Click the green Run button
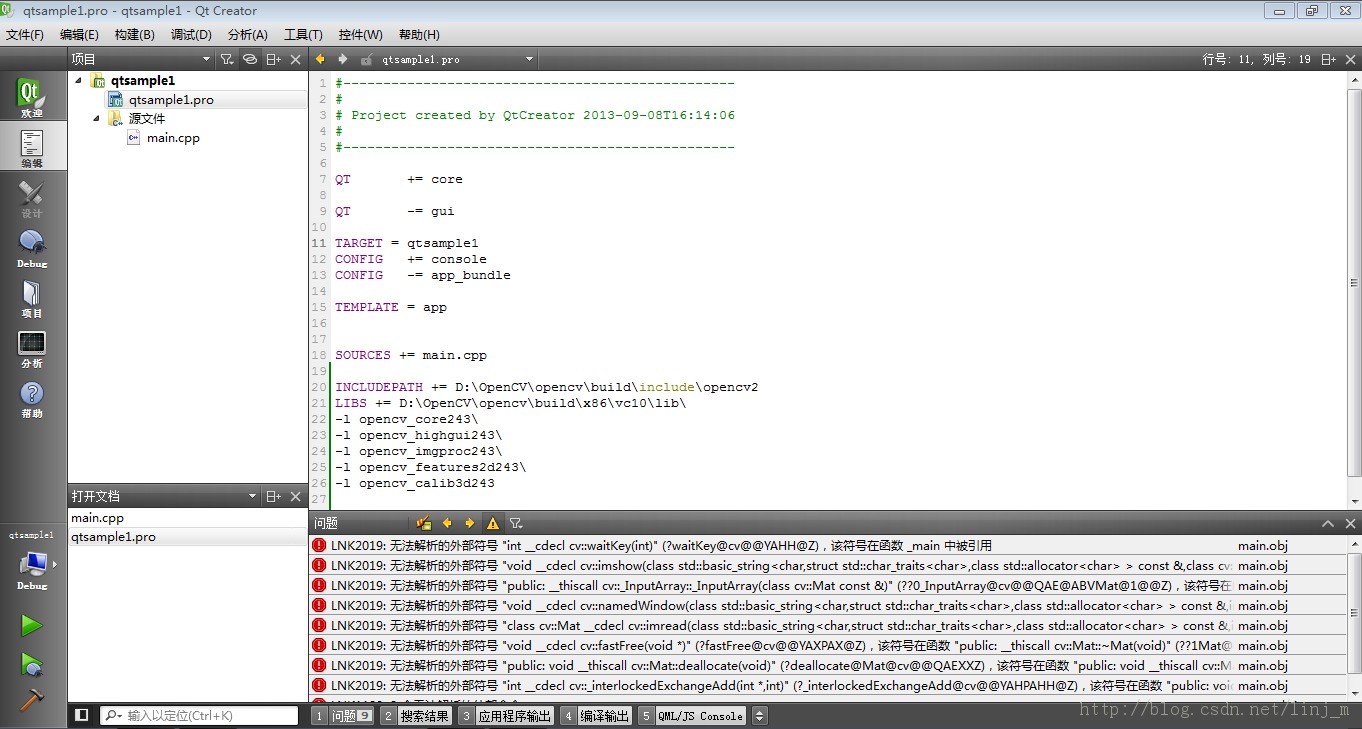This screenshot has width=1362, height=729. click(x=32, y=625)
